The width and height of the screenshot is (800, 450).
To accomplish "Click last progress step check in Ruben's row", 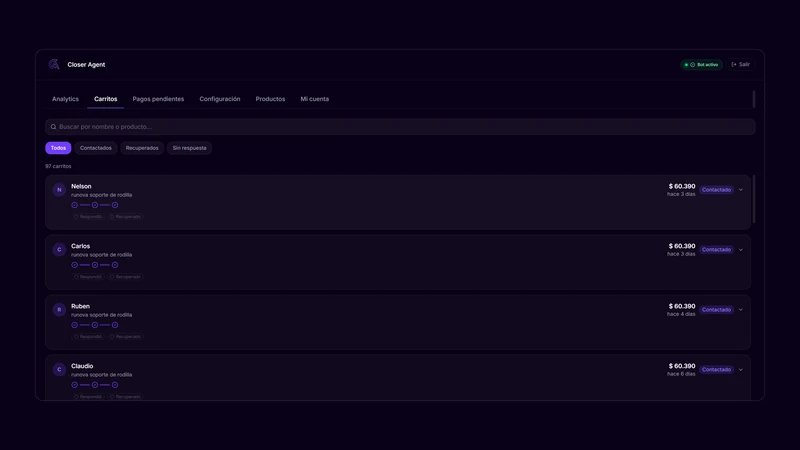I will [x=115, y=325].
